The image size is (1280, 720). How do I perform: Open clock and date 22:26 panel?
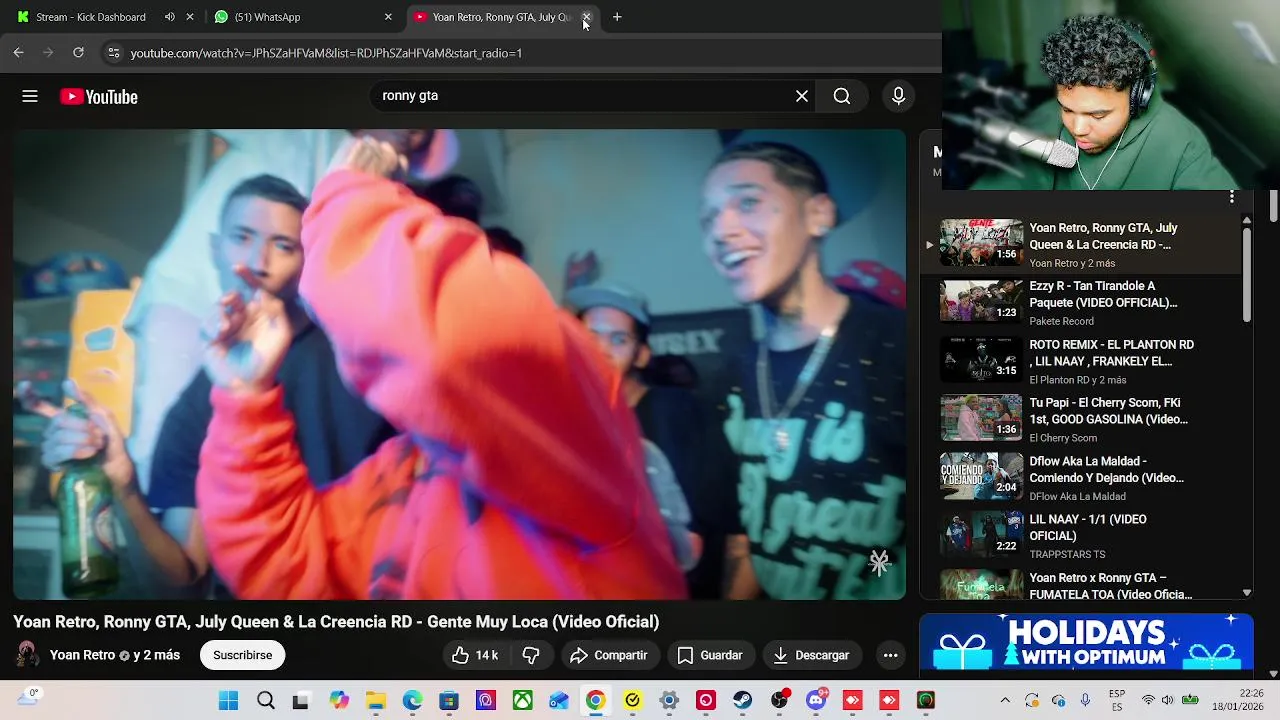1236,700
